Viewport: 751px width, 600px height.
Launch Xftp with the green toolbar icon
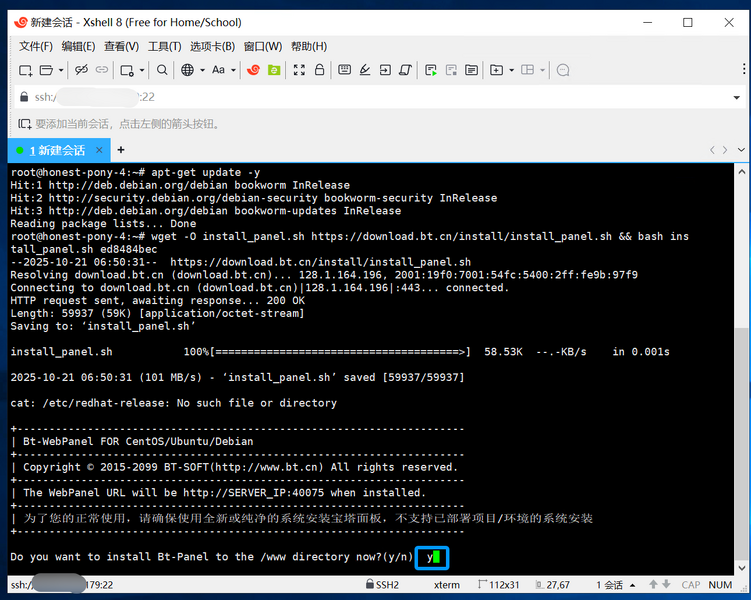274,70
